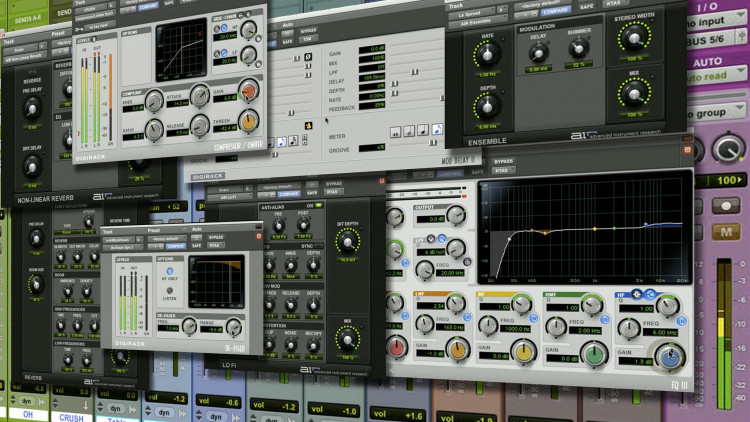Click the Safe button in Mod Delay II
This screenshot has height=422, width=750.
click(x=287, y=42)
